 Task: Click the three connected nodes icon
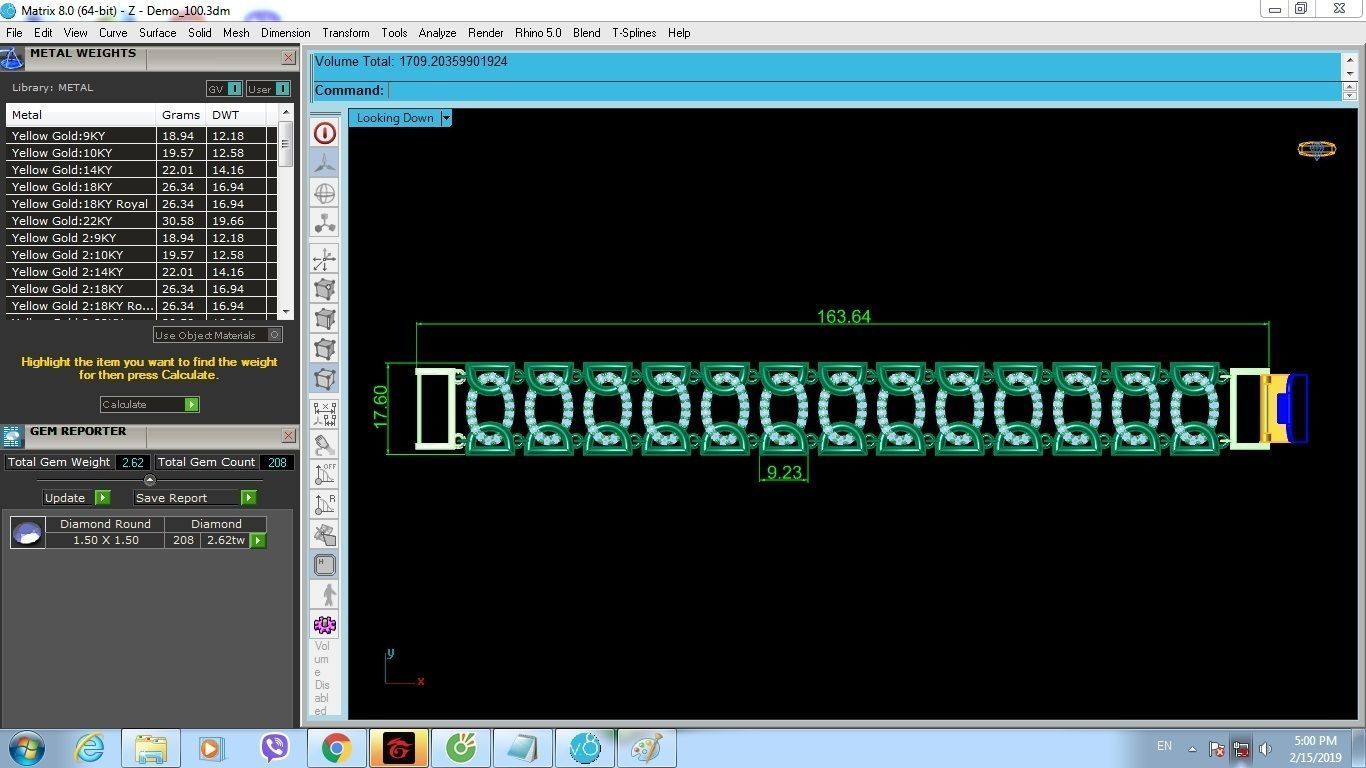[325, 223]
